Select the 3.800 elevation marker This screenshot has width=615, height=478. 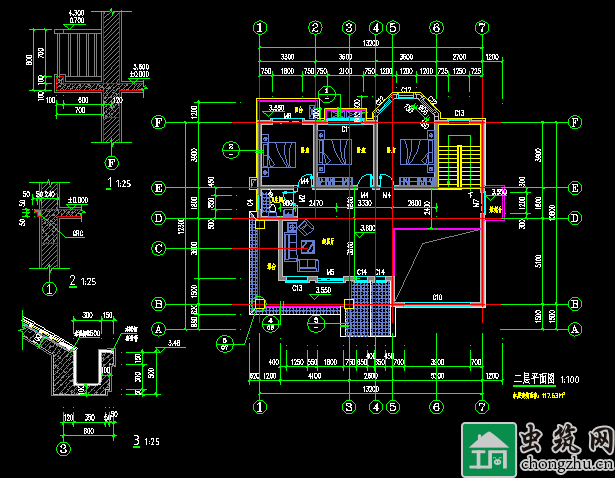[367, 228]
